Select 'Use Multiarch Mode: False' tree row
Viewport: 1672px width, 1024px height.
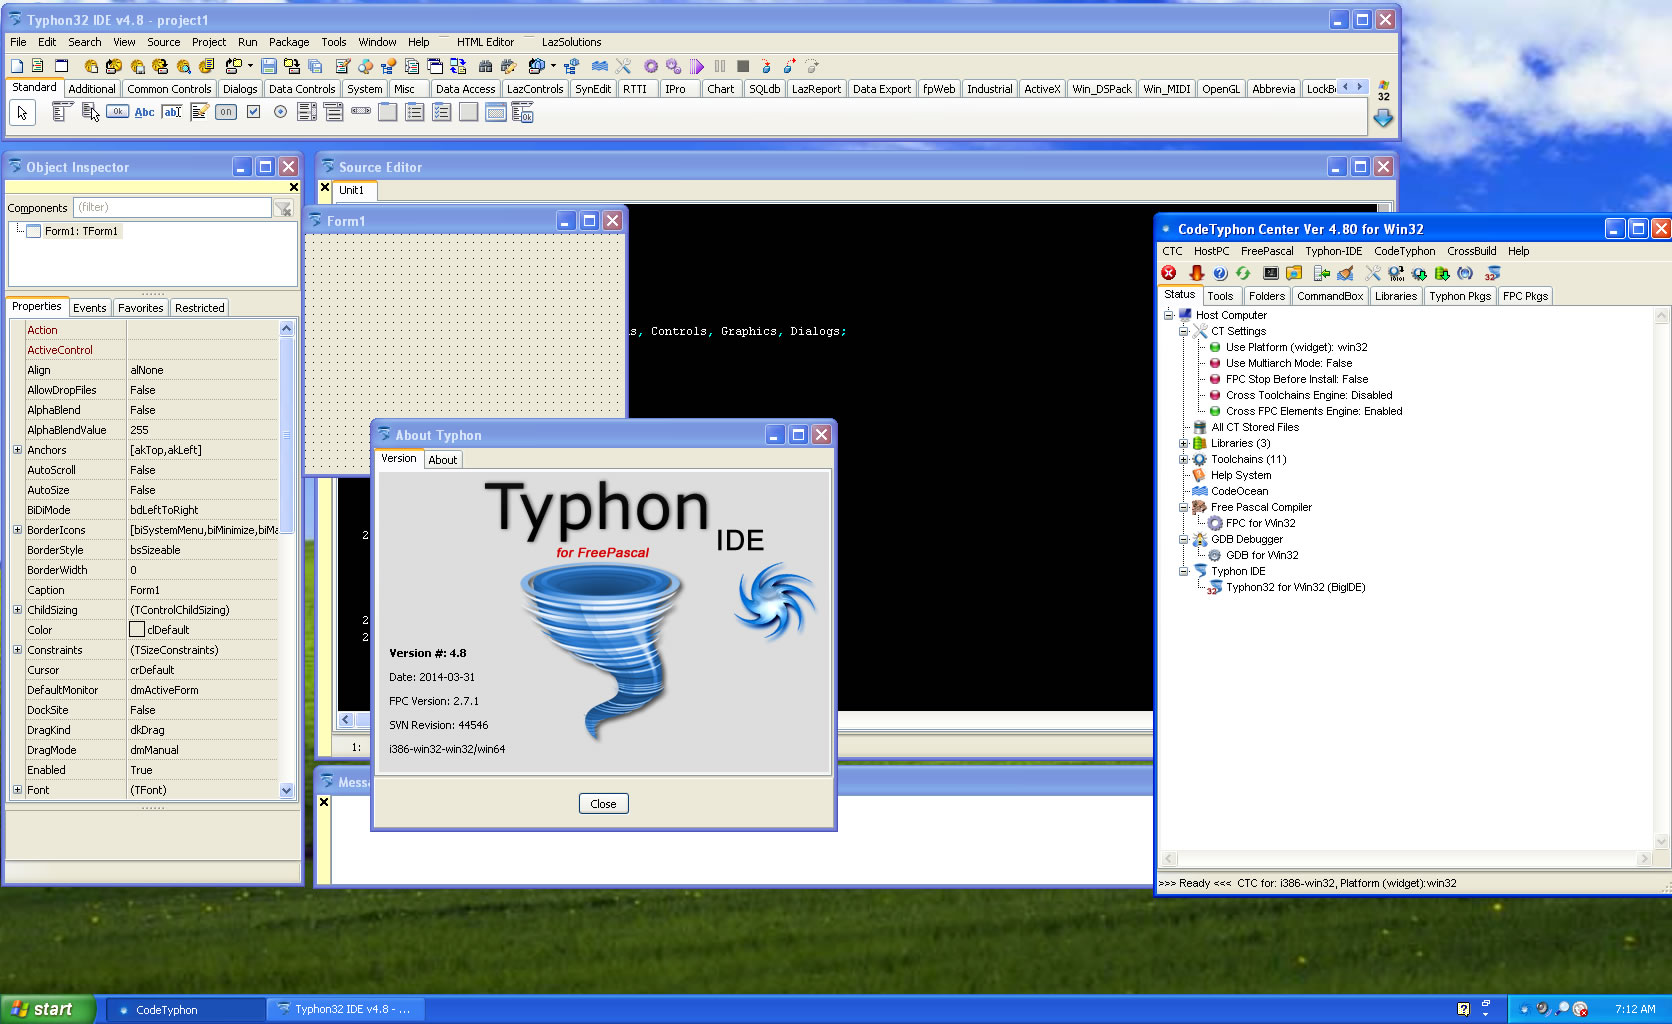coord(1288,363)
